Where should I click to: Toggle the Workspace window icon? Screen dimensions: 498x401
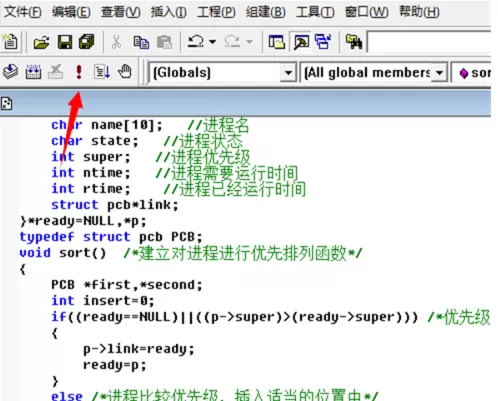(x=277, y=42)
